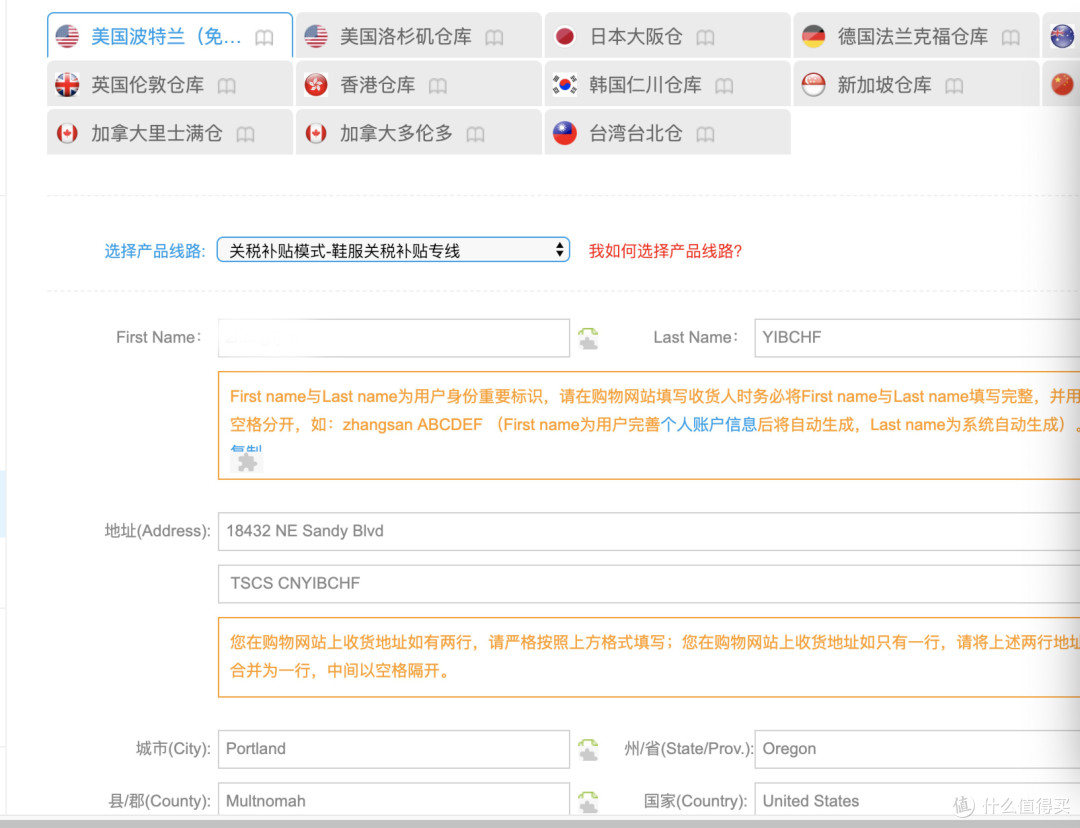Viewport: 1080px width, 828px height.
Task: Open the 个人账户信息 link
Action: (709, 424)
